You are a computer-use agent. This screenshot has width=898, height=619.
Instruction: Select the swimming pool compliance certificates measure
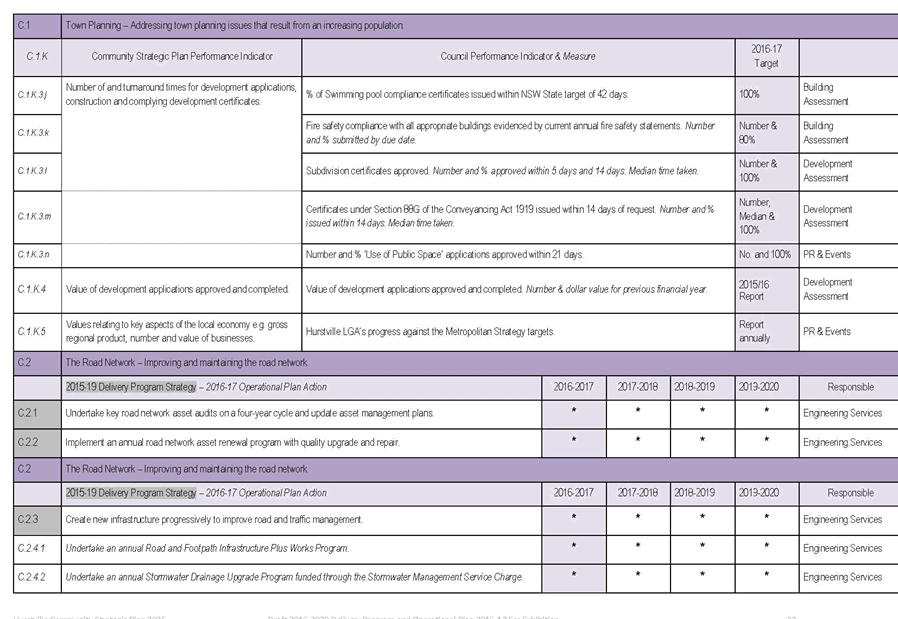(518, 95)
